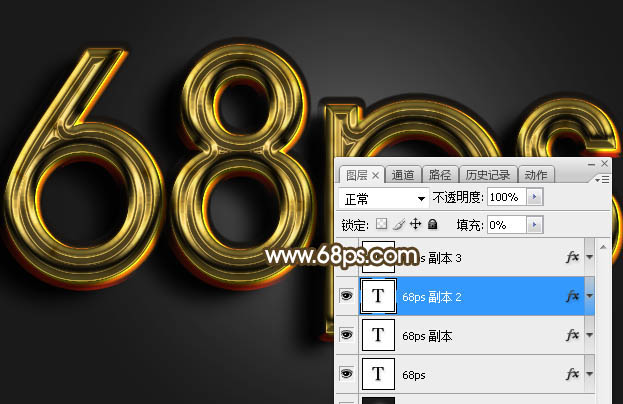Select the bottom 68ps text layer name
This screenshot has height=404, width=623.
pyautogui.click(x=414, y=375)
